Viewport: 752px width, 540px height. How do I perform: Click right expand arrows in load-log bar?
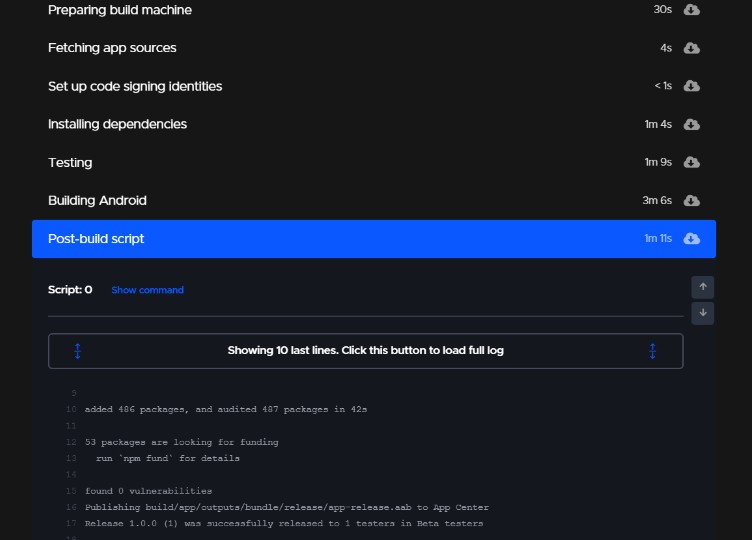pos(652,351)
